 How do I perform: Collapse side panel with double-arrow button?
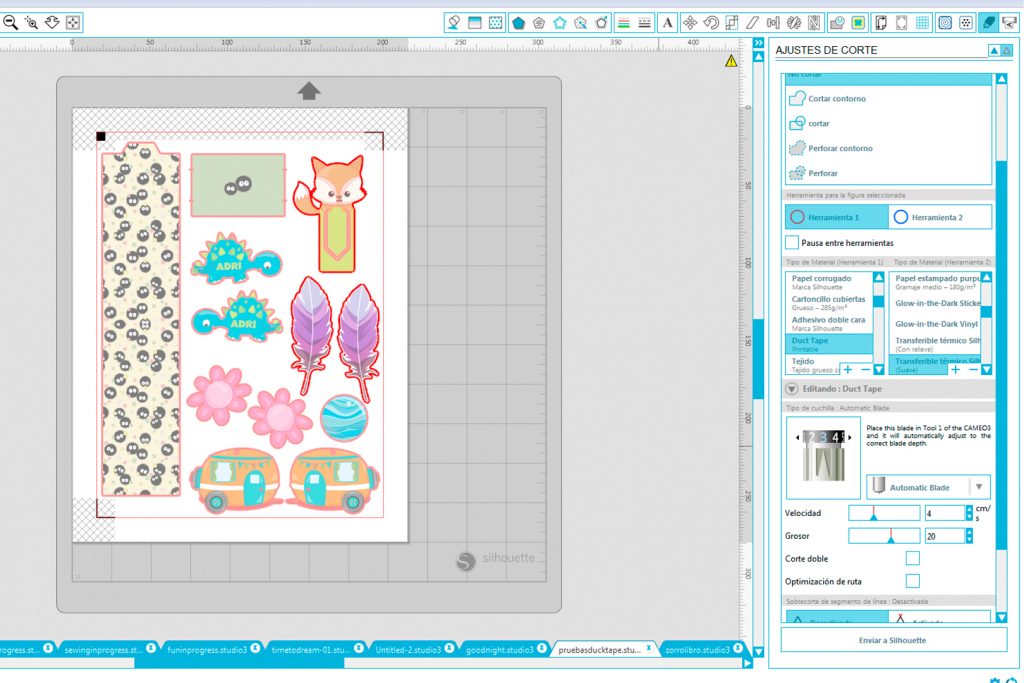coord(758,42)
